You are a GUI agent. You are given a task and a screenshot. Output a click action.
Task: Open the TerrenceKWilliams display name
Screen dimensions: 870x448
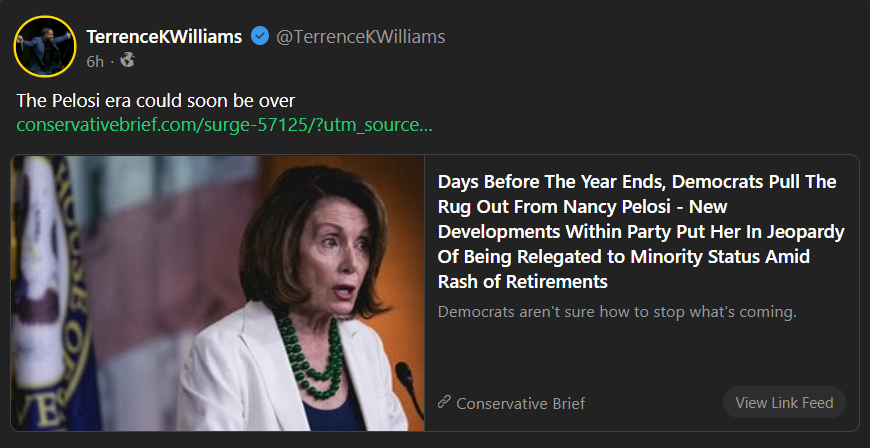tap(164, 37)
